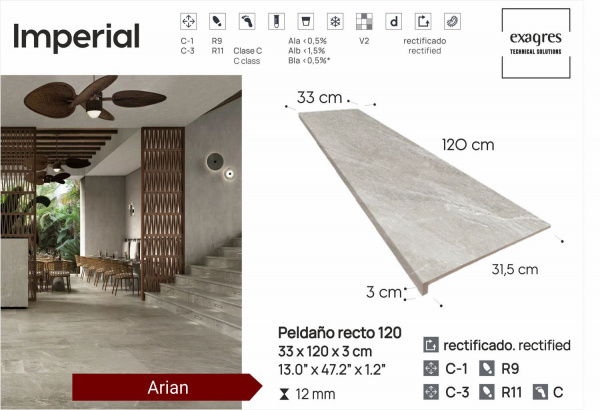Click the V2 shade variation icon

pos(364,21)
